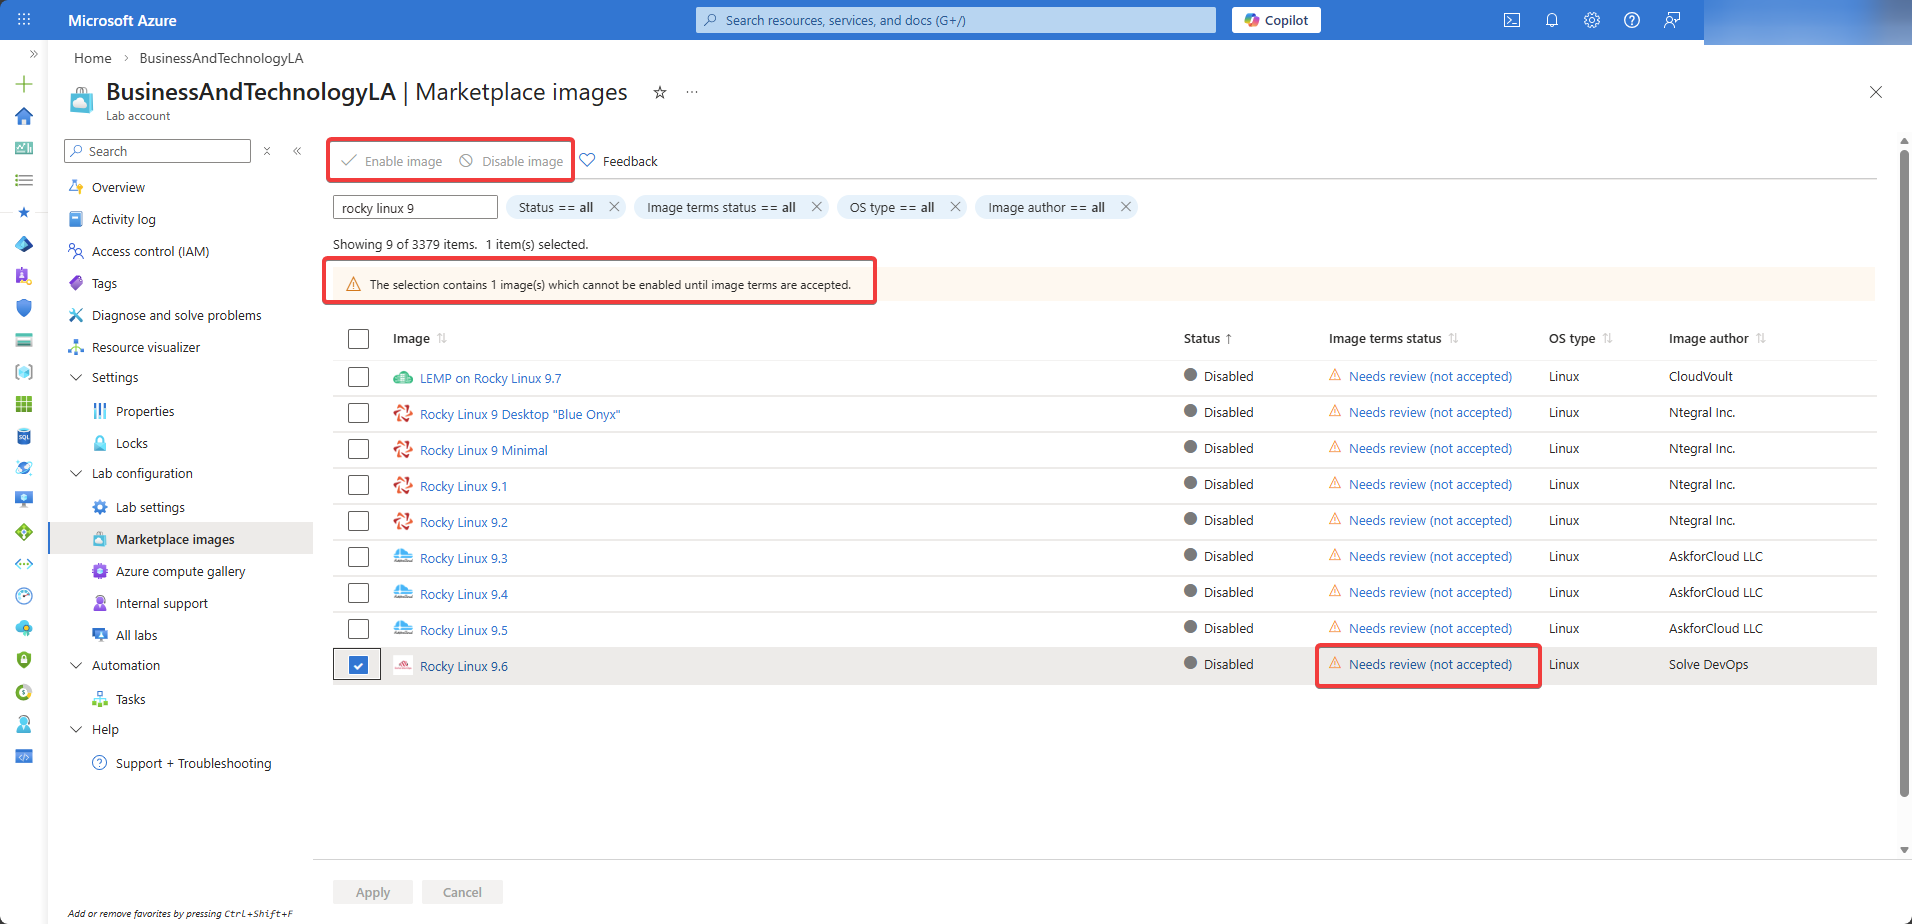
Task: Open Overview in the sidebar
Action: point(118,187)
